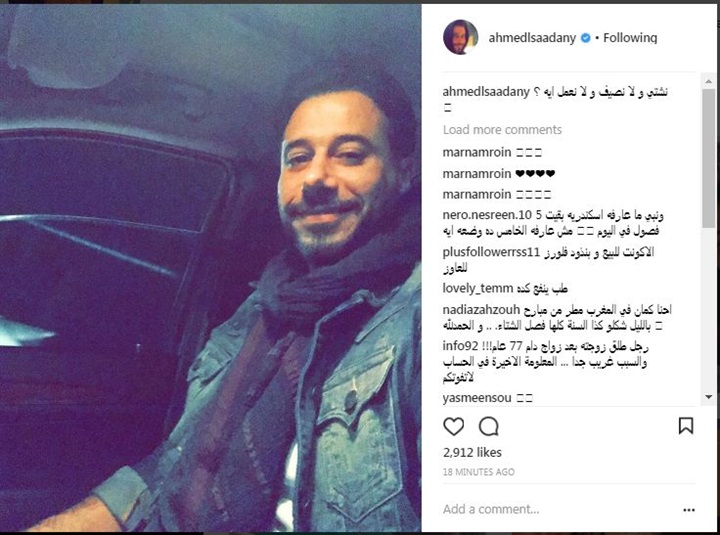View the 2,912 likes list
720x535 pixels.
tap(472, 453)
